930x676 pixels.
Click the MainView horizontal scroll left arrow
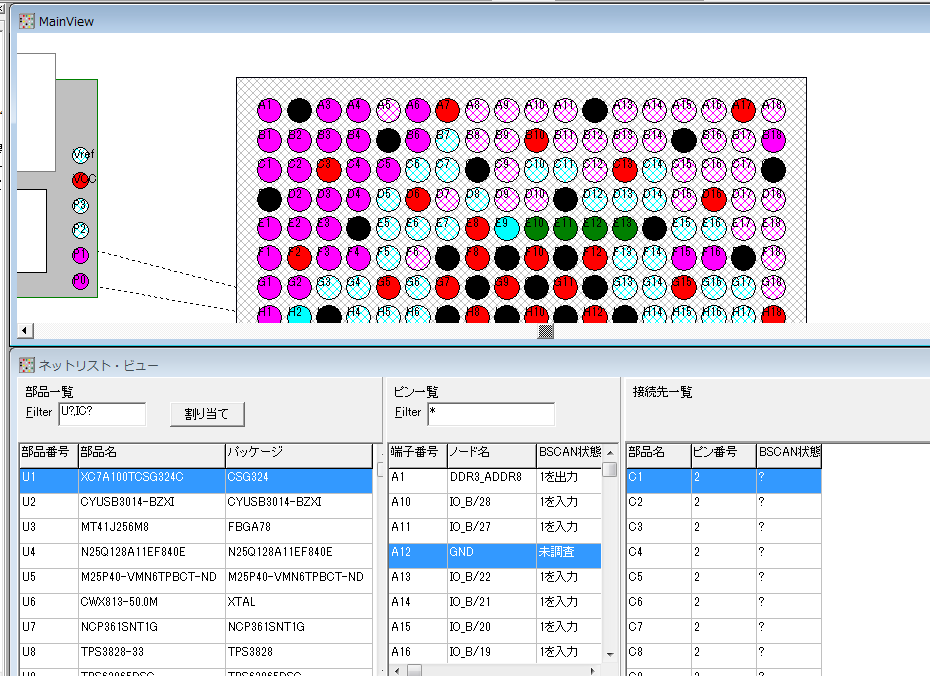25,331
